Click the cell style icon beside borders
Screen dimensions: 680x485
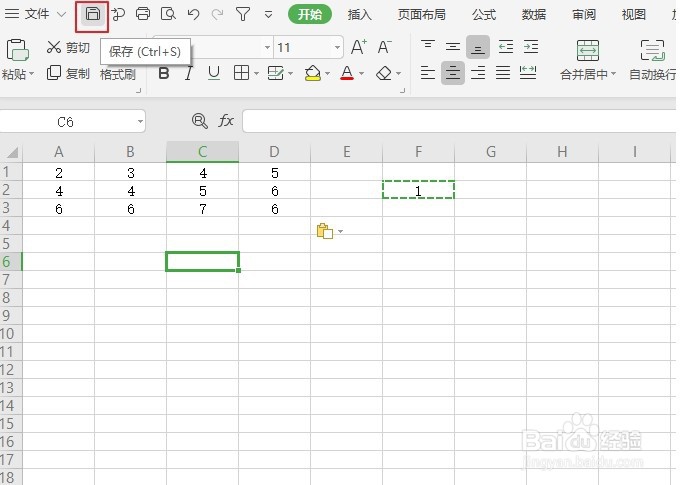pyautogui.click(x=275, y=73)
